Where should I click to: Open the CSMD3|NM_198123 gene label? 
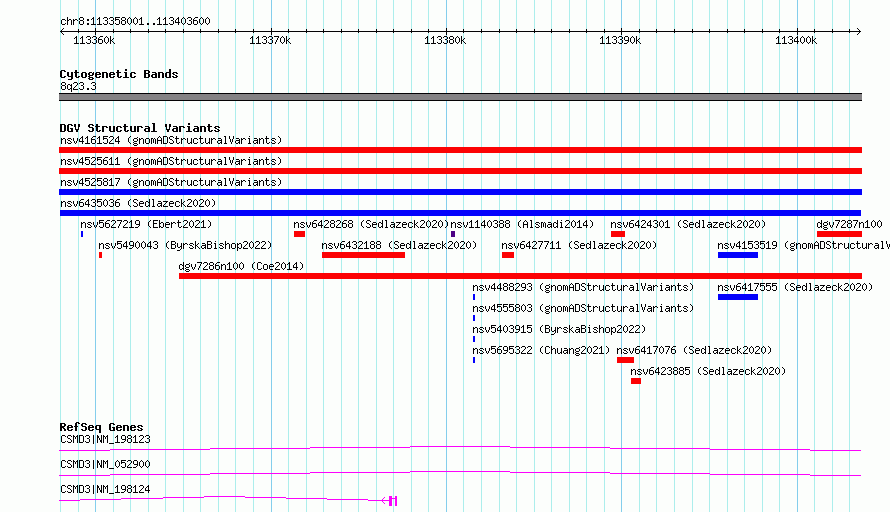[105, 439]
